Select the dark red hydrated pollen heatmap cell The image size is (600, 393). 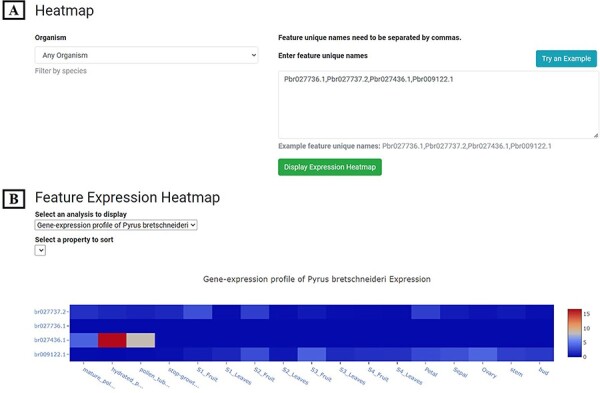(112, 340)
